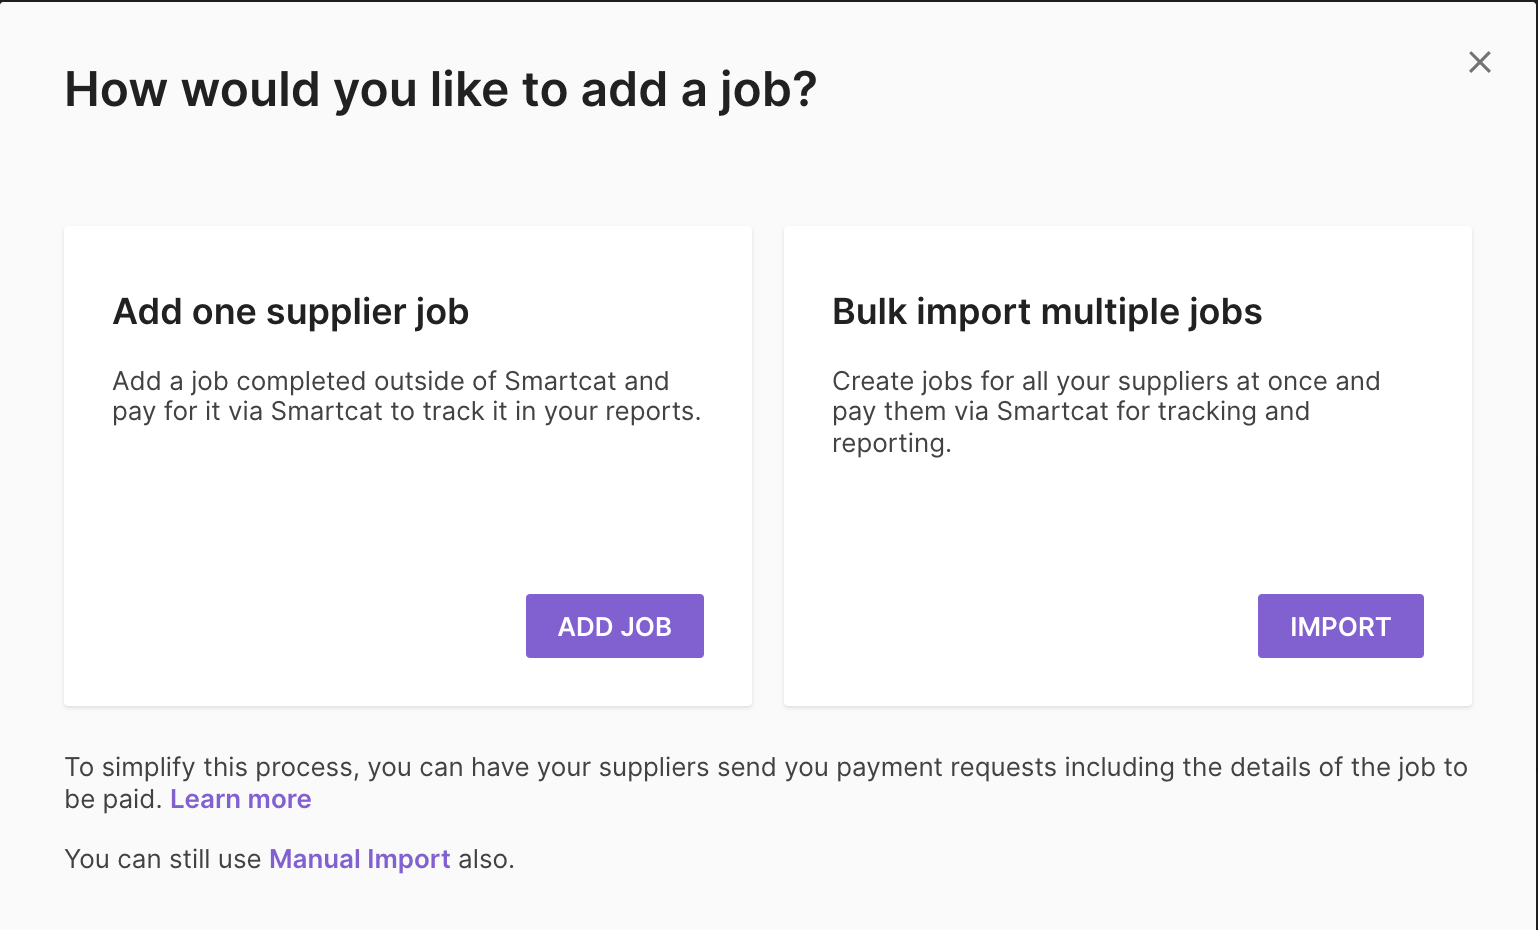Open the Manual Import link

360,859
